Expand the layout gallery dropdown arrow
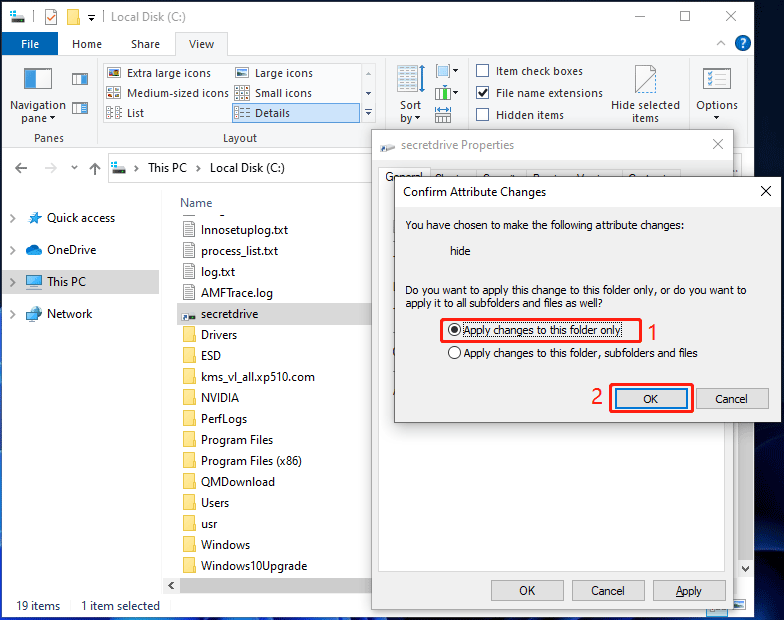Viewport: 784px width, 620px height. pyautogui.click(x=368, y=113)
